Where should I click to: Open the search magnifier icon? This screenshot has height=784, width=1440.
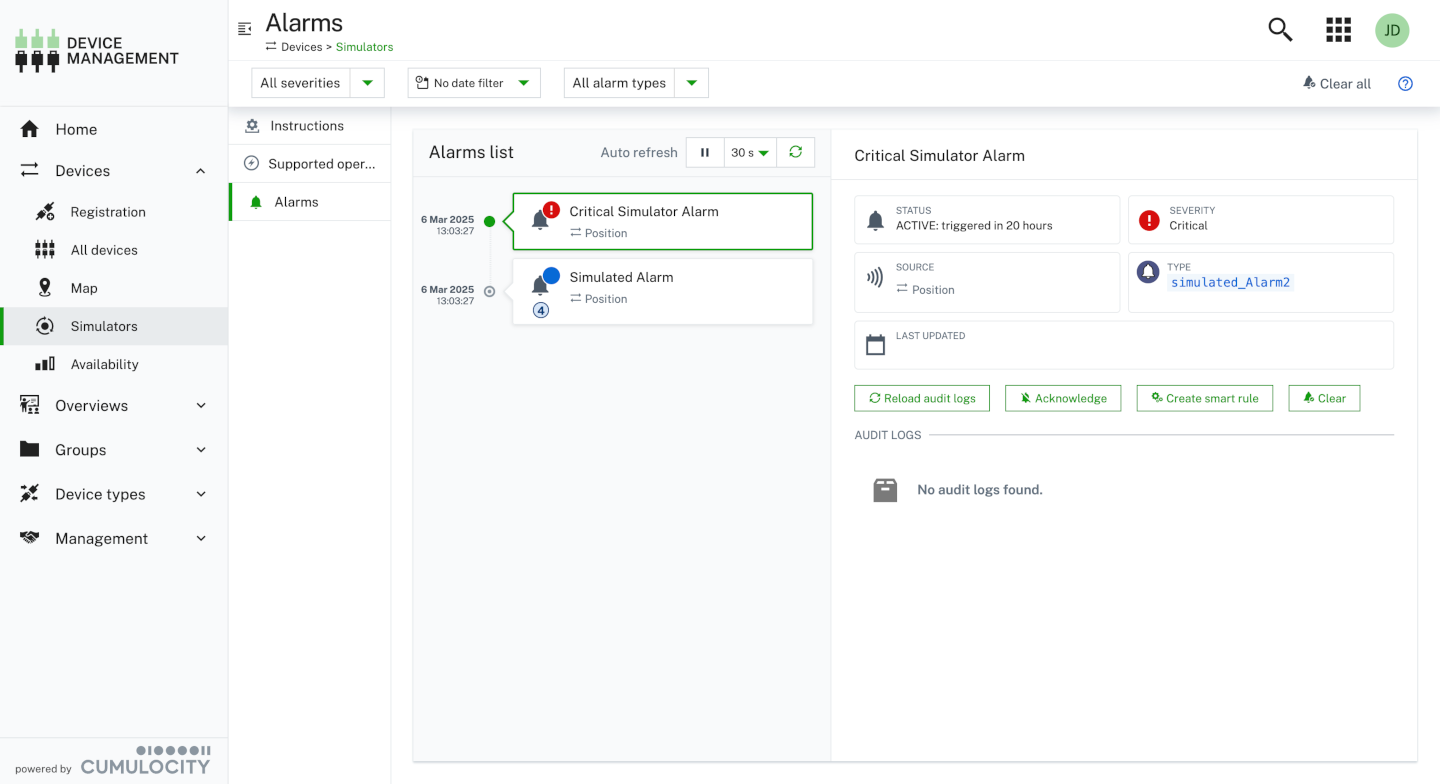coord(1280,30)
